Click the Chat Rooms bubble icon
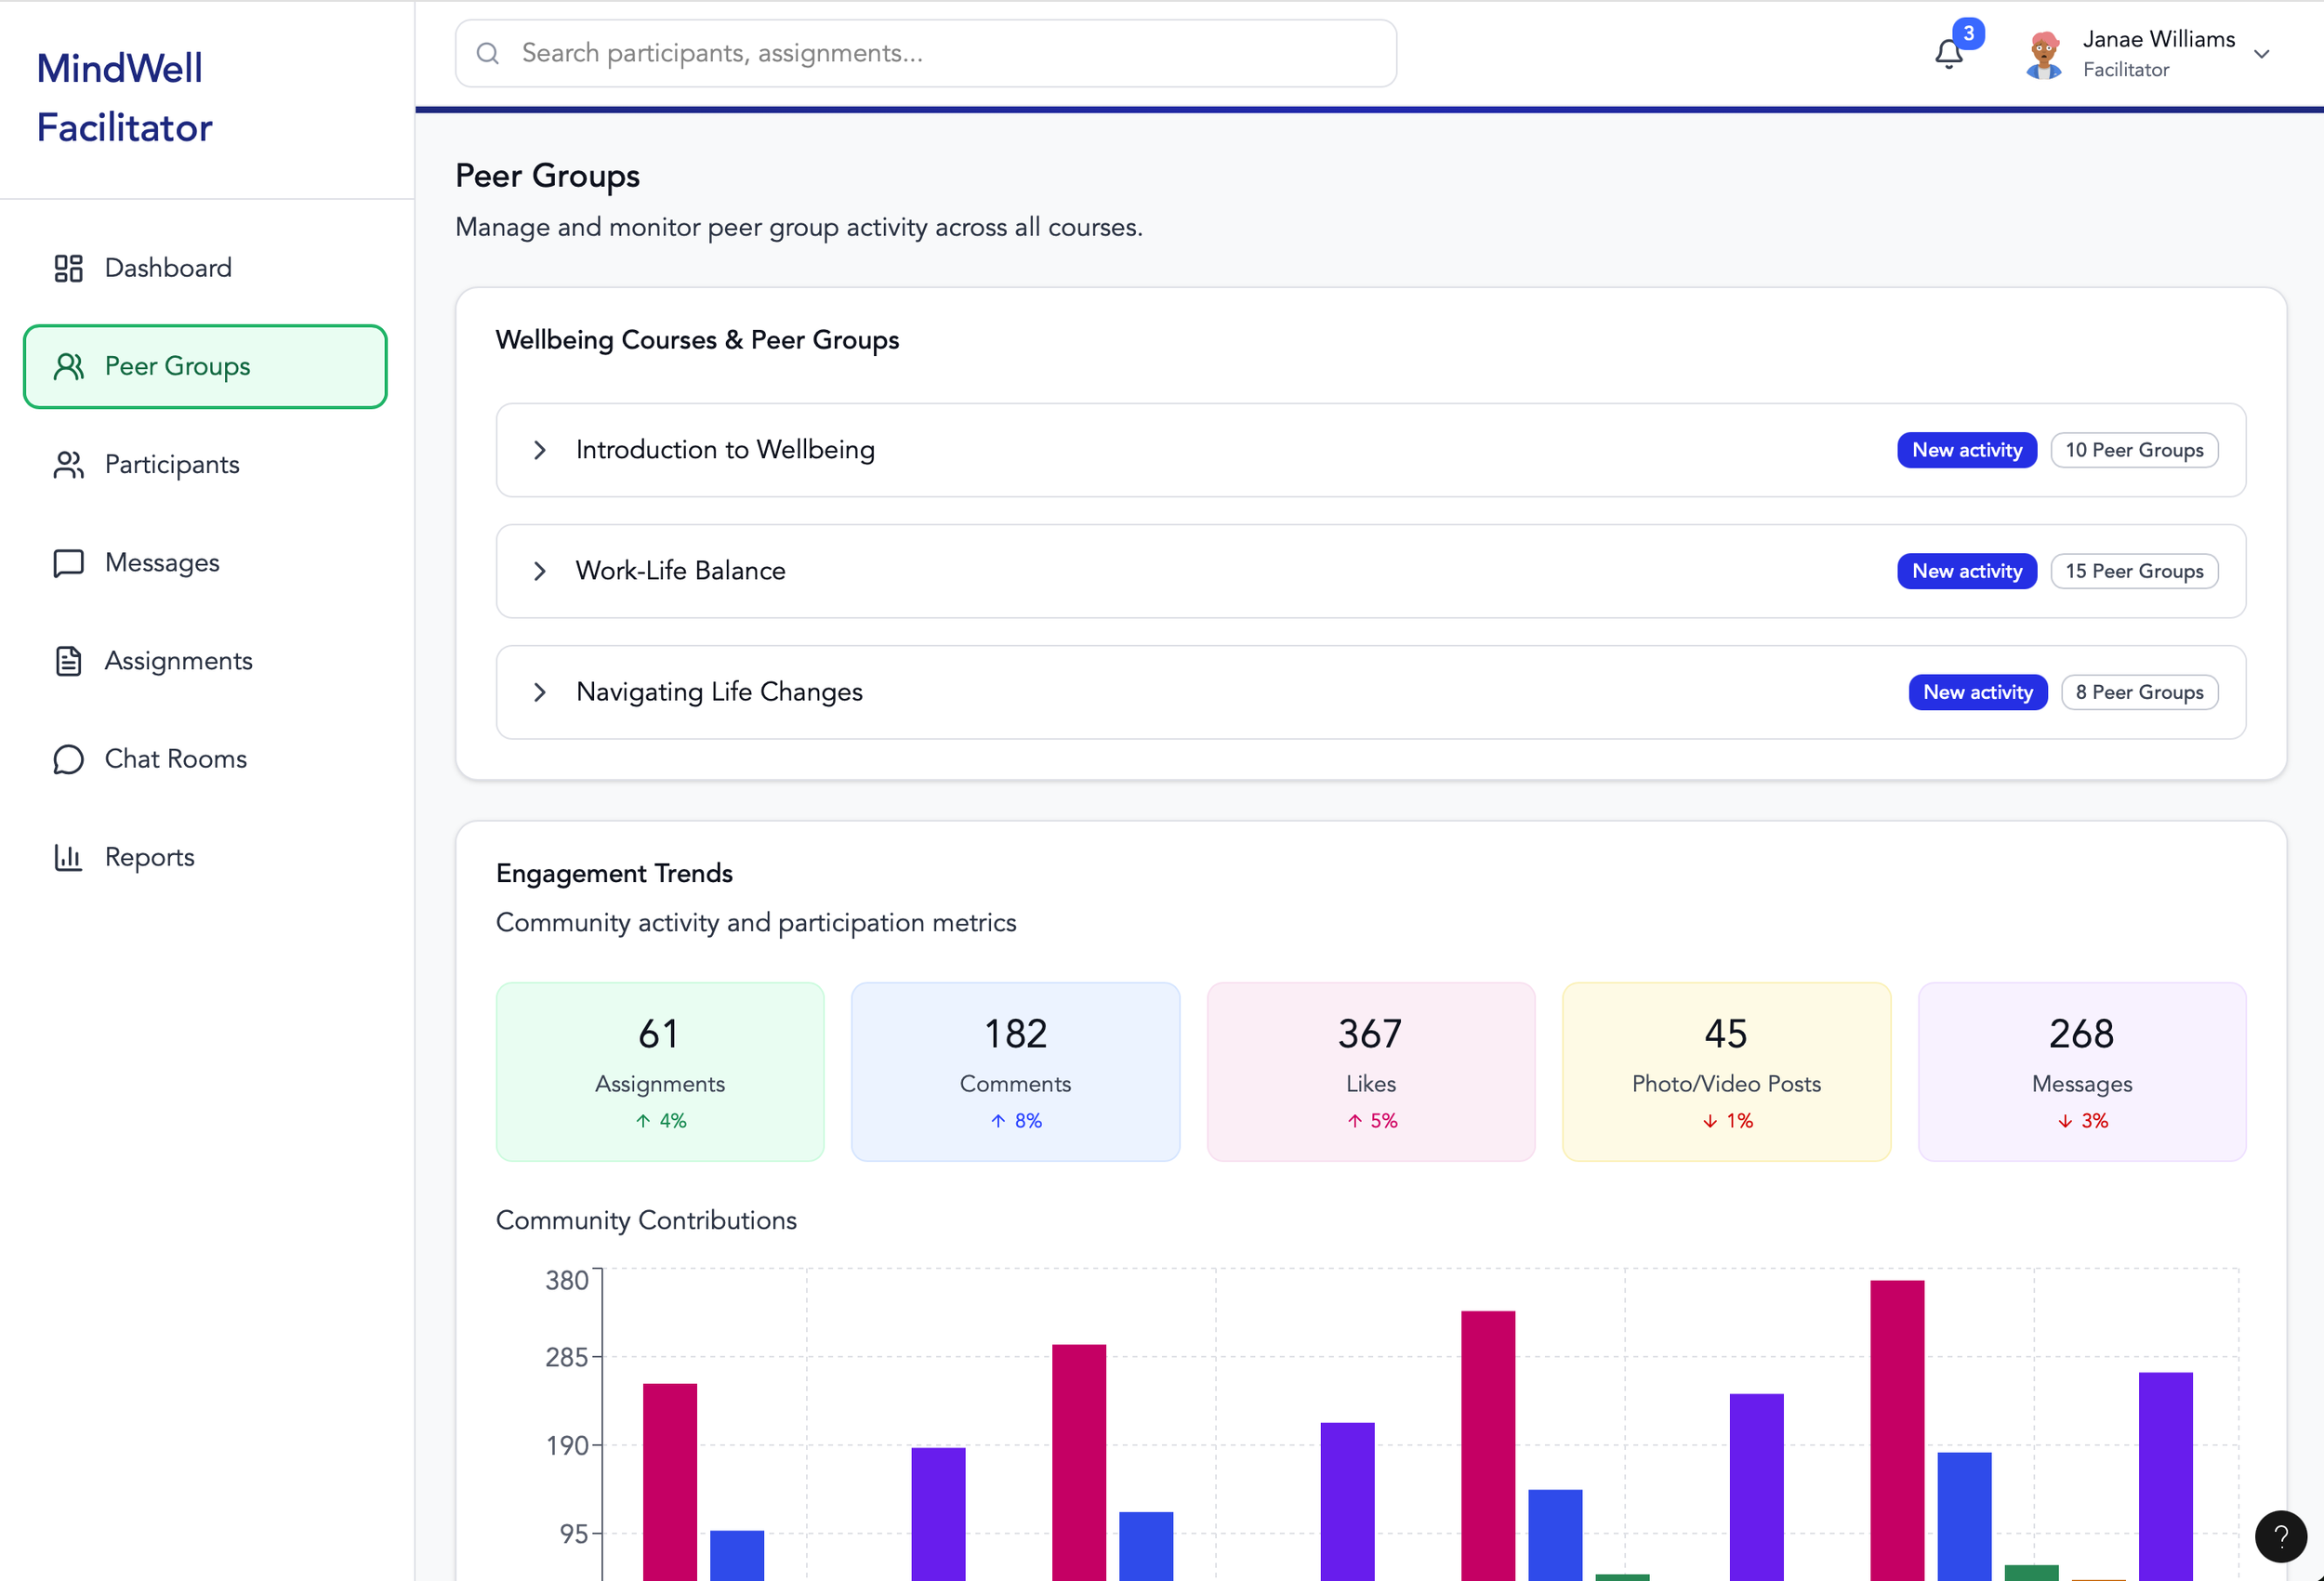This screenshot has width=2324, height=1581. click(x=68, y=759)
